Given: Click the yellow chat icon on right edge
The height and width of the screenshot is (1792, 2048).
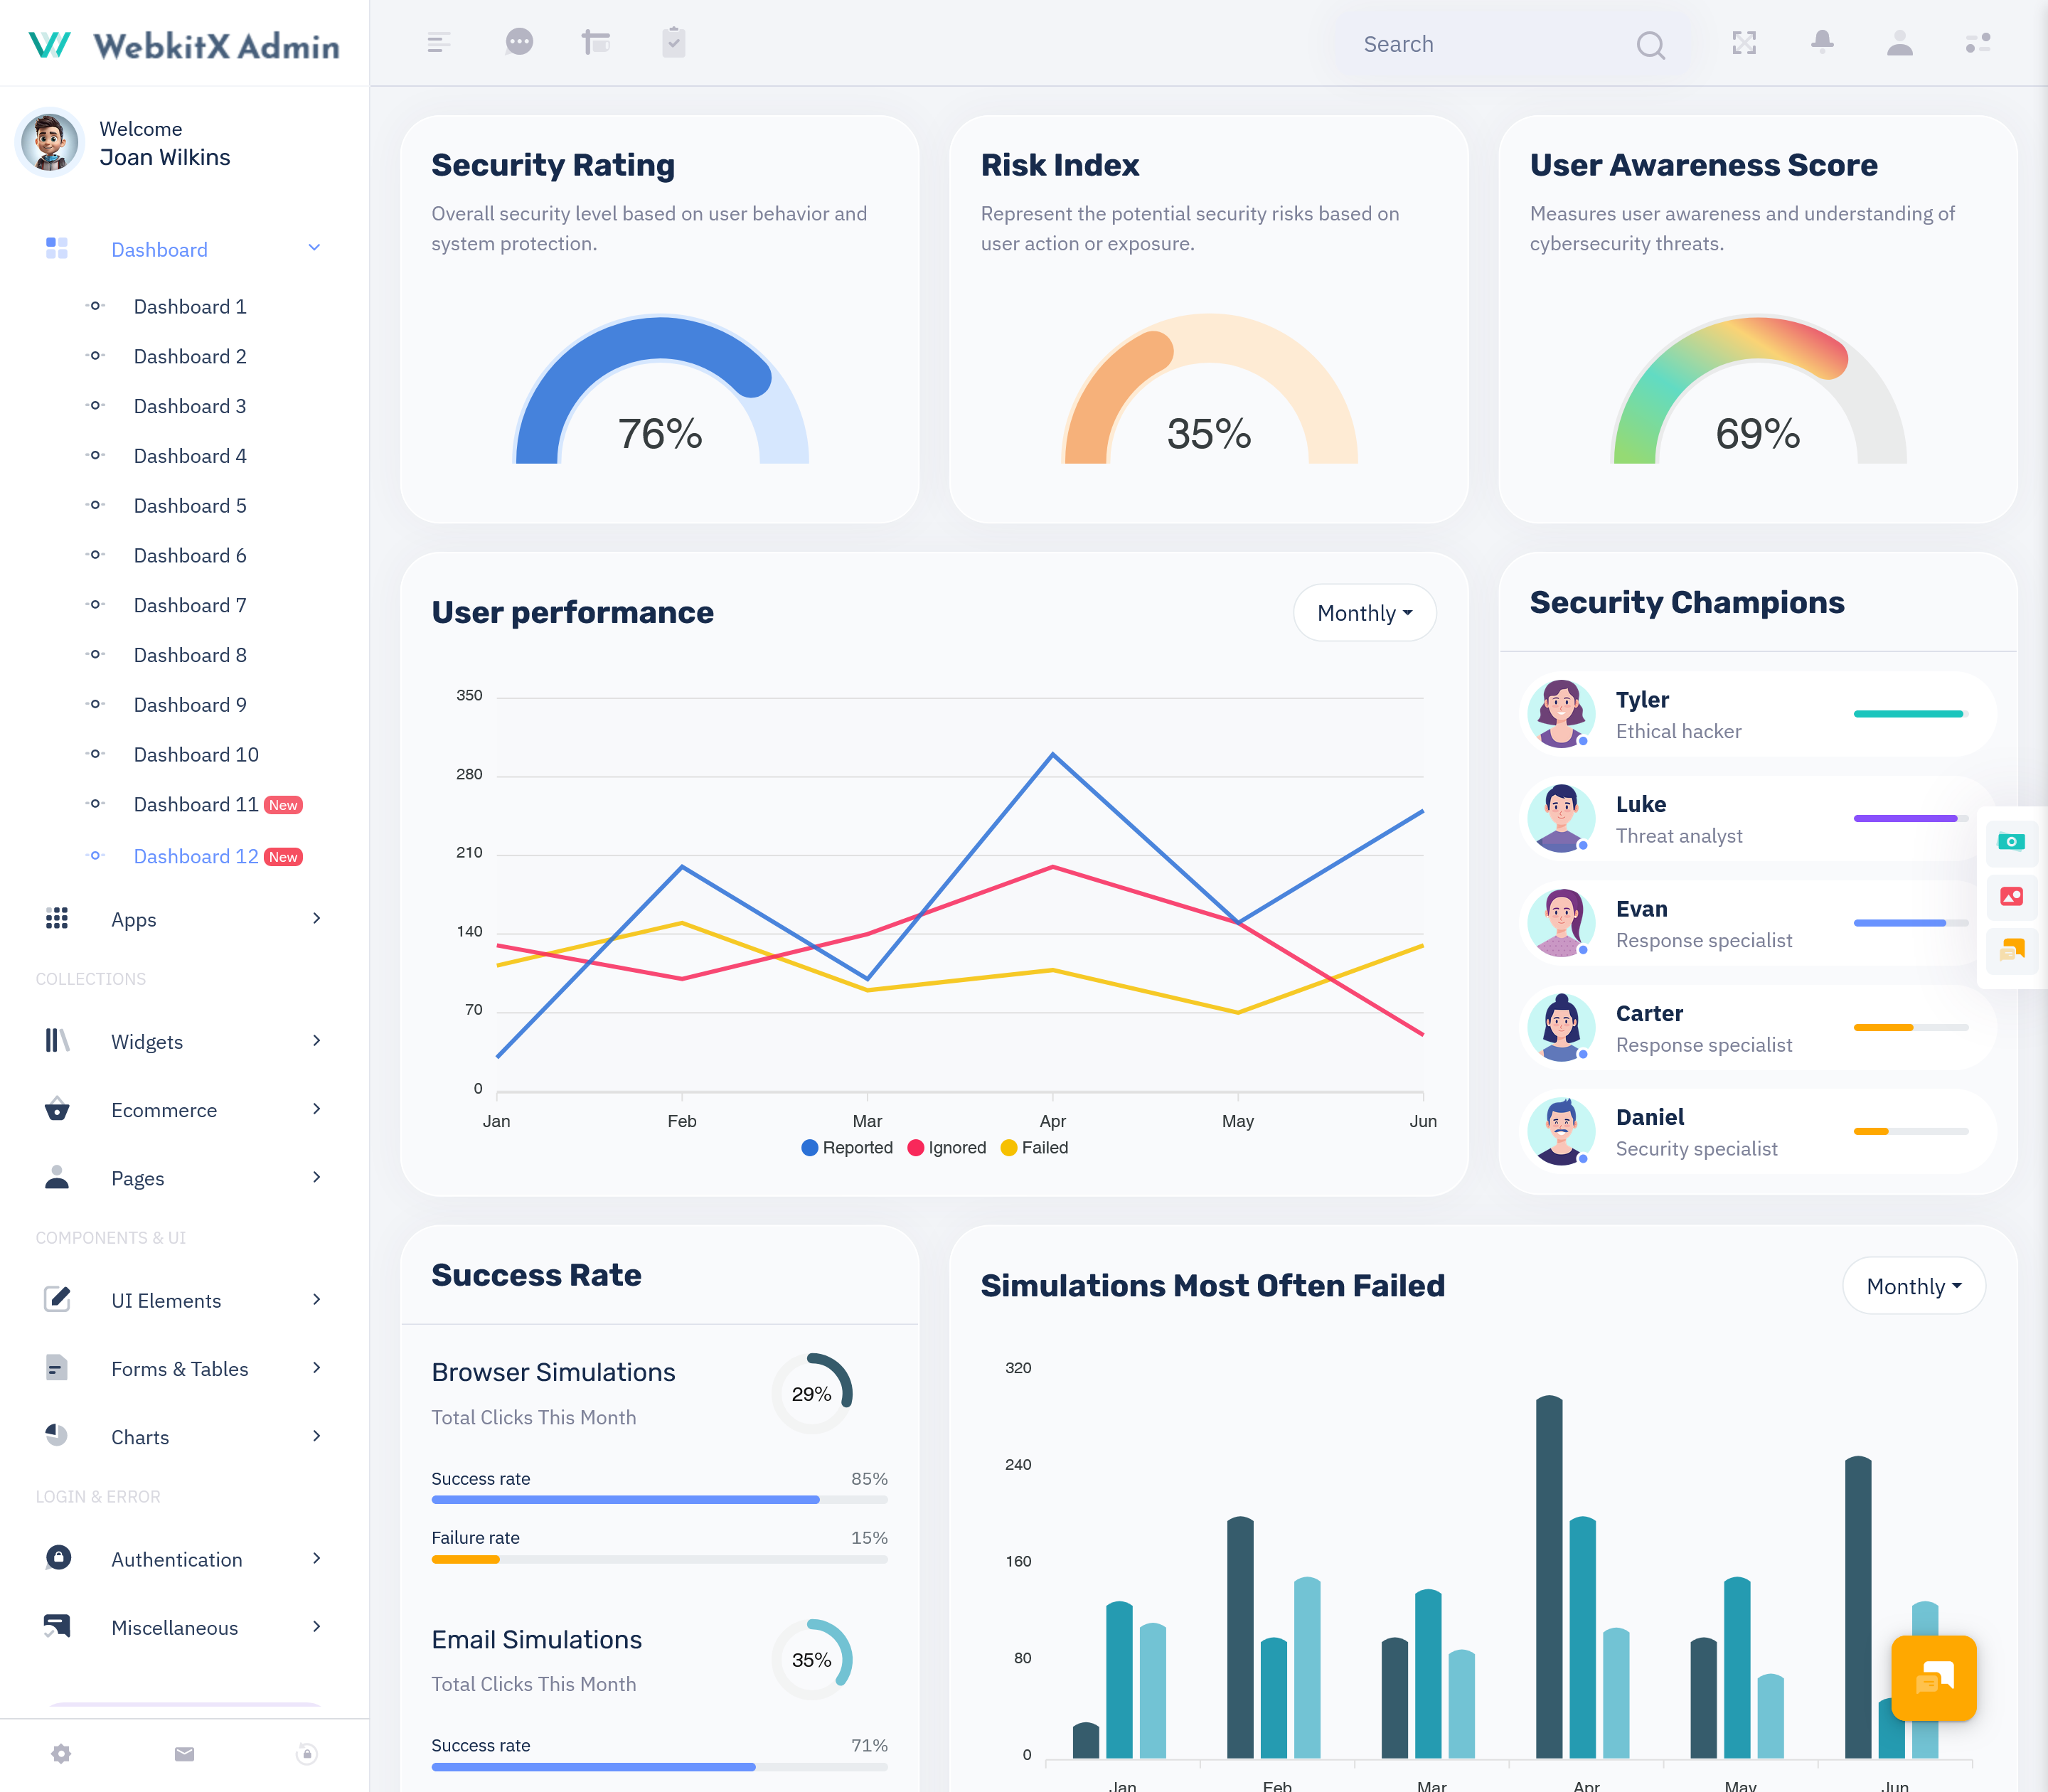Looking at the screenshot, I should [x=2011, y=949].
